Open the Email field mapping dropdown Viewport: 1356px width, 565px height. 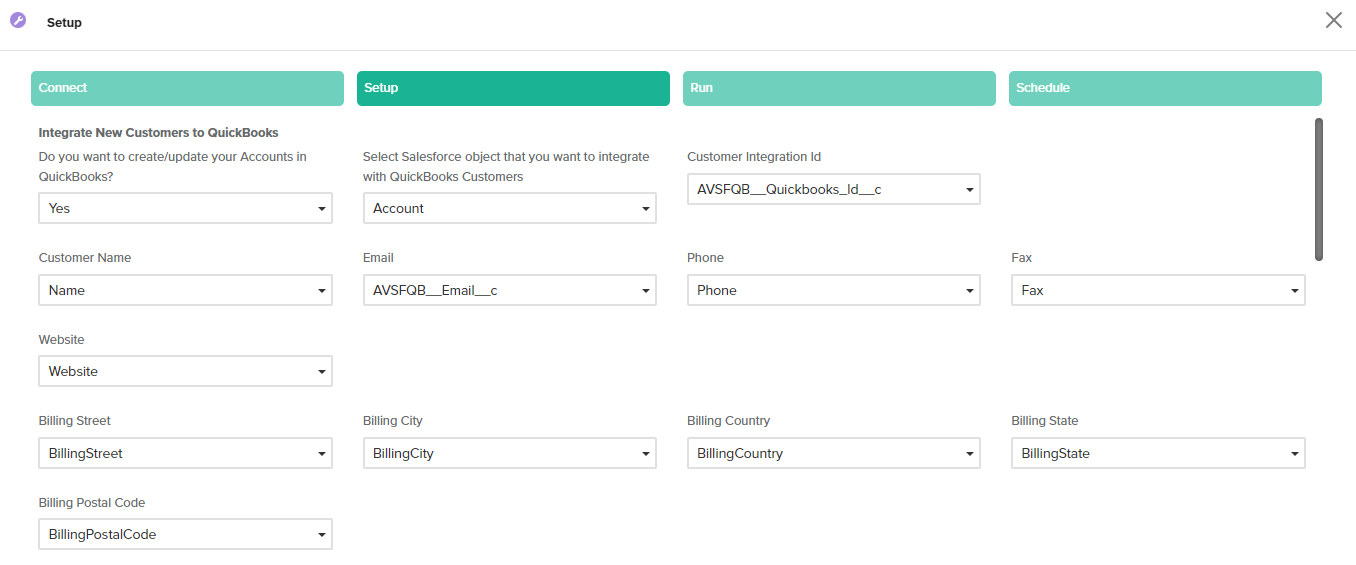509,290
